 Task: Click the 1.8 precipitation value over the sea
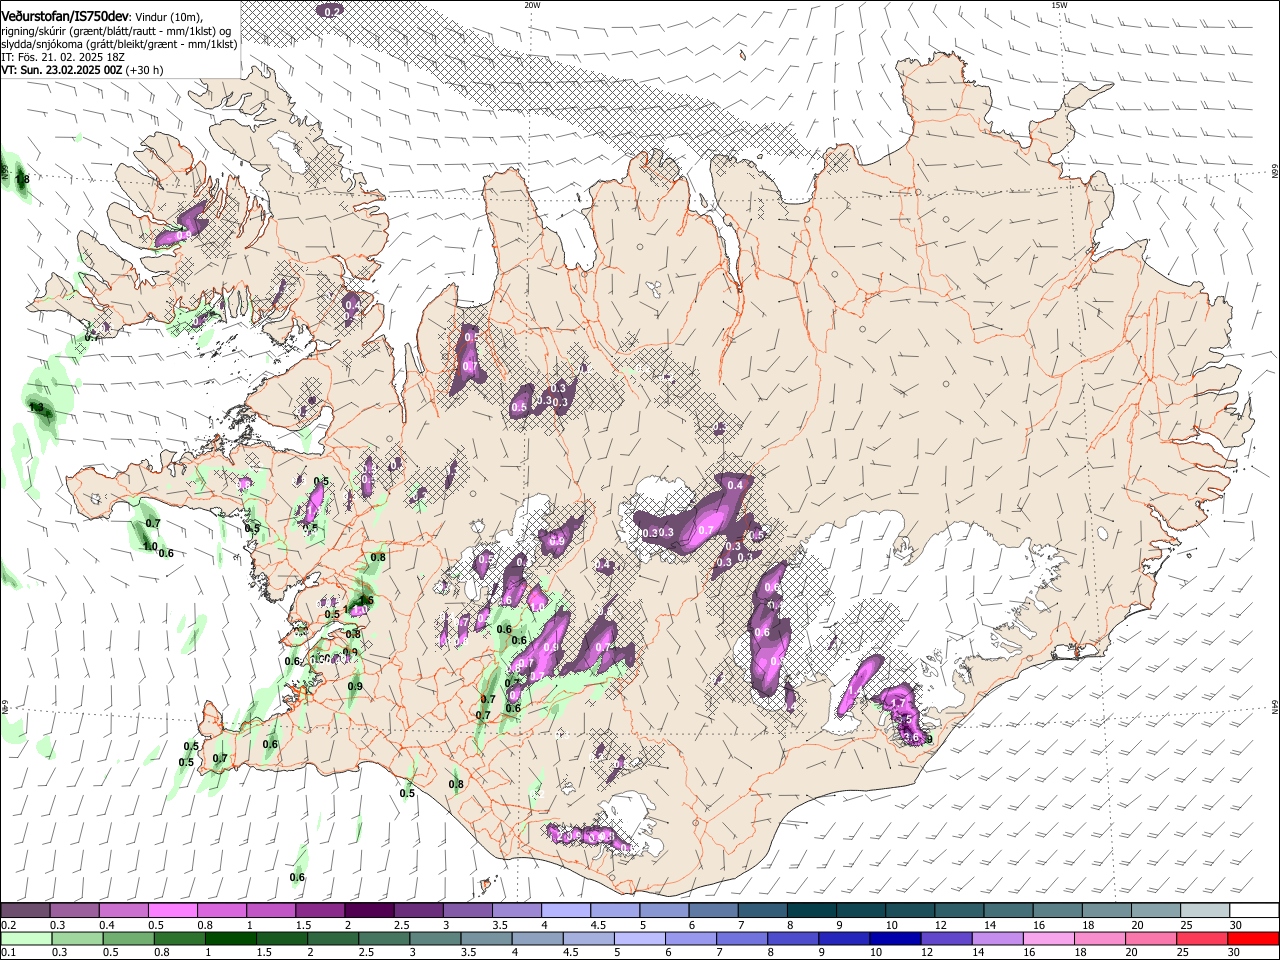pyautogui.click(x=22, y=179)
